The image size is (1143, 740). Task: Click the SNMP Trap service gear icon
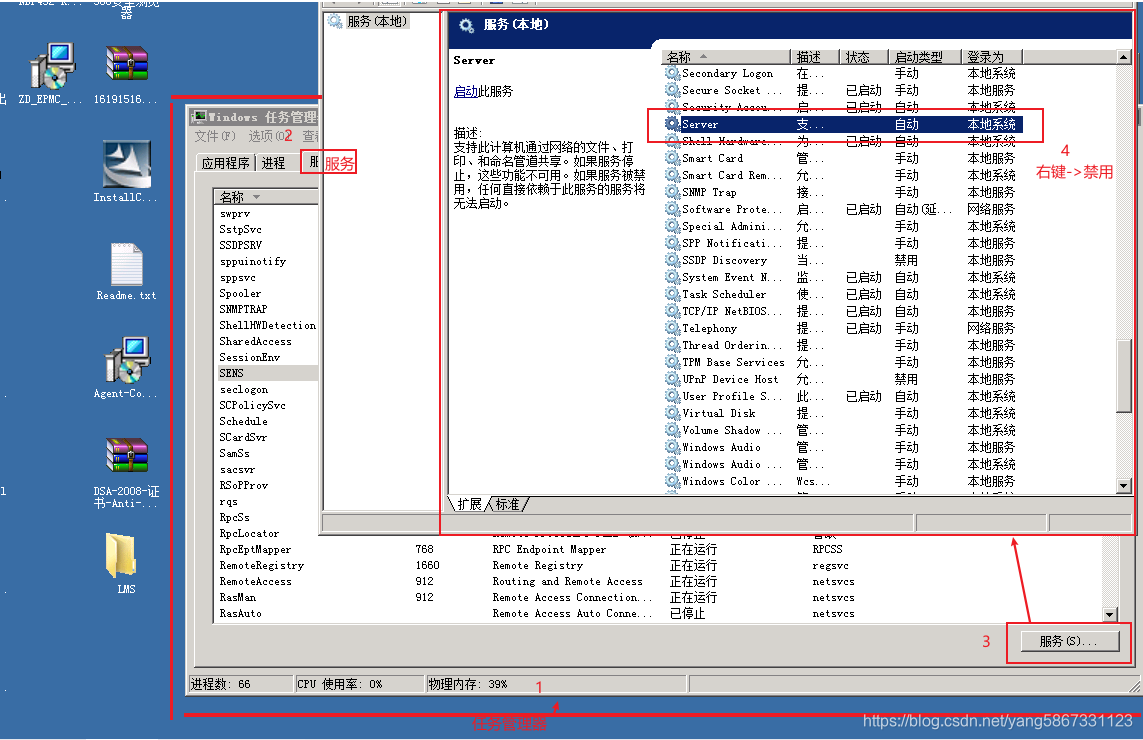(671, 192)
